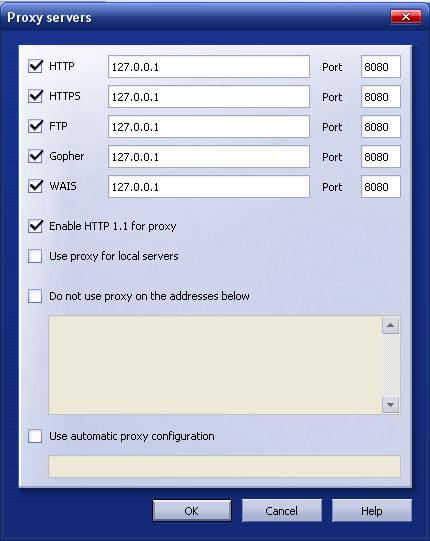Disable Enable HTTP 1.1 for proxy

pyautogui.click(x=35, y=226)
